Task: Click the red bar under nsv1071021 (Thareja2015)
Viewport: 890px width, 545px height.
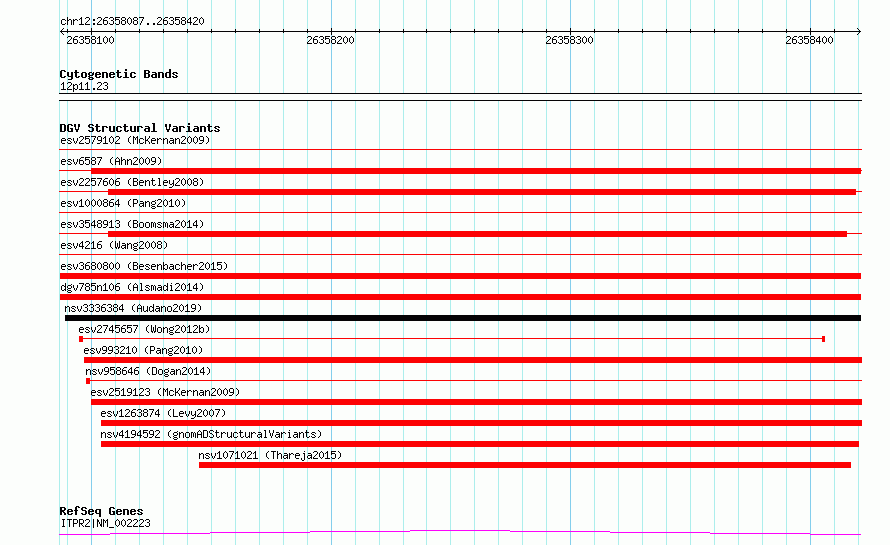Action: coord(525,465)
